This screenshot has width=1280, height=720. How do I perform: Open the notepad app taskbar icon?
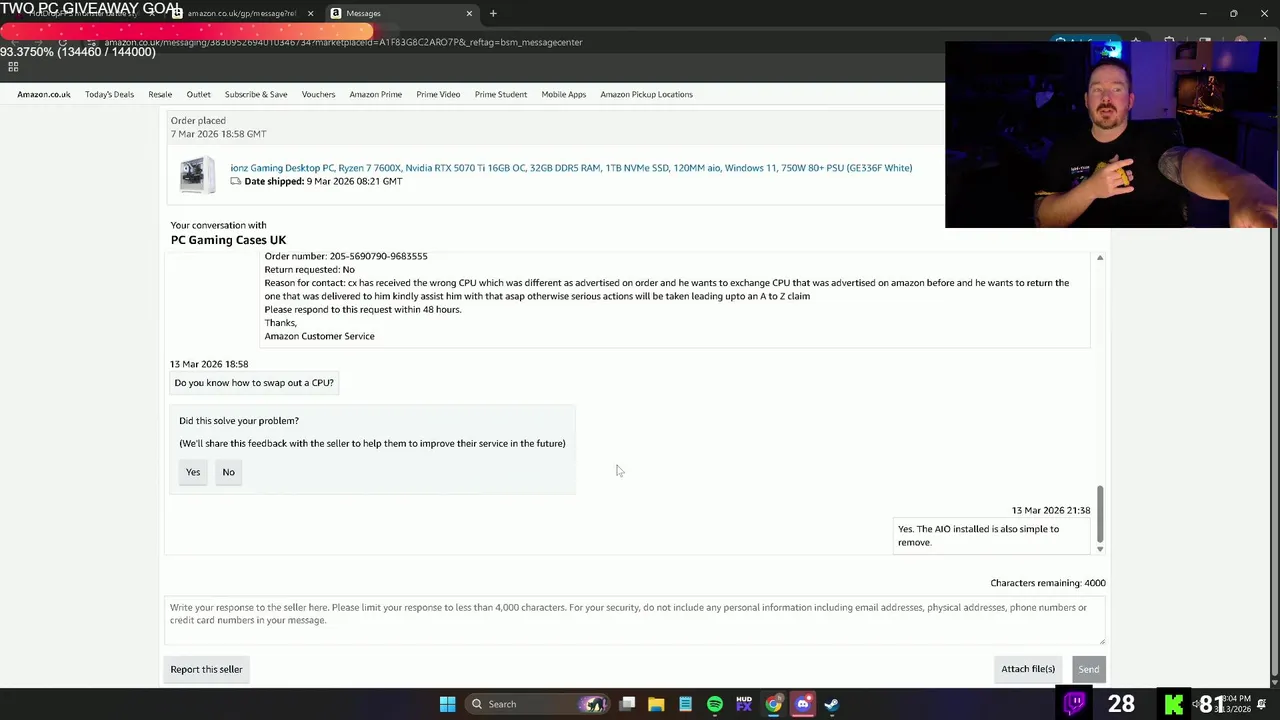click(685, 704)
